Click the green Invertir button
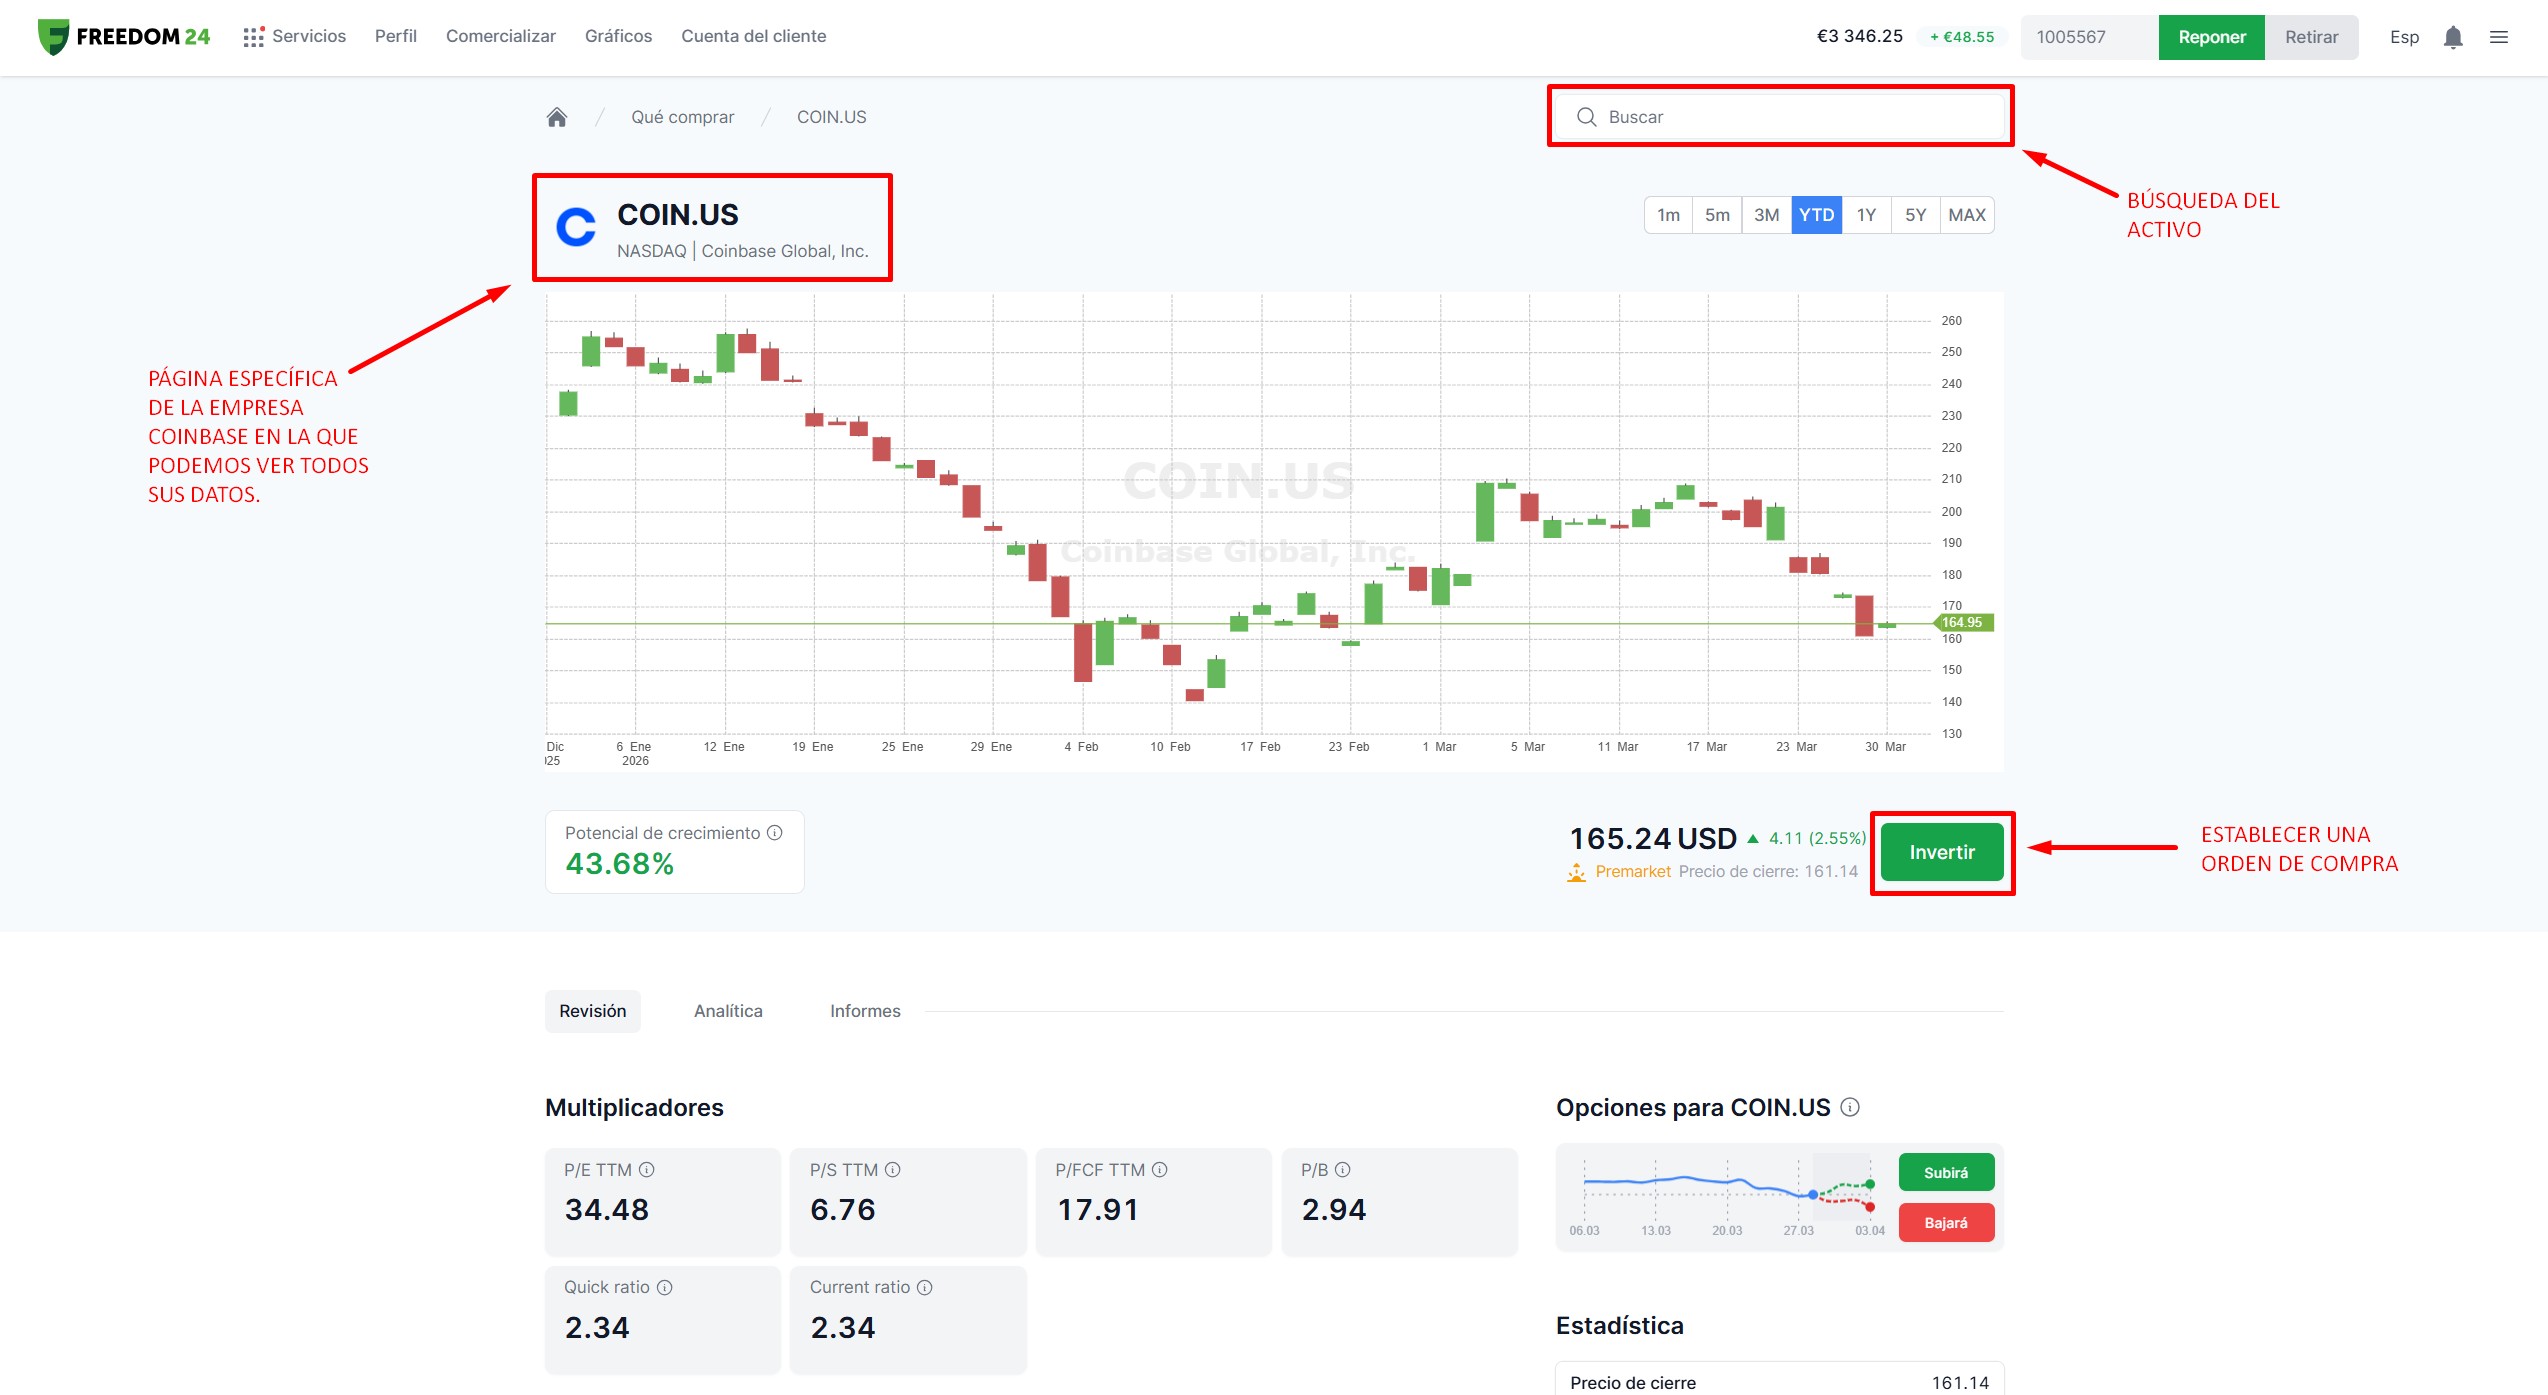Screen dimensions: 2548x1395 pyautogui.click(x=1942, y=852)
